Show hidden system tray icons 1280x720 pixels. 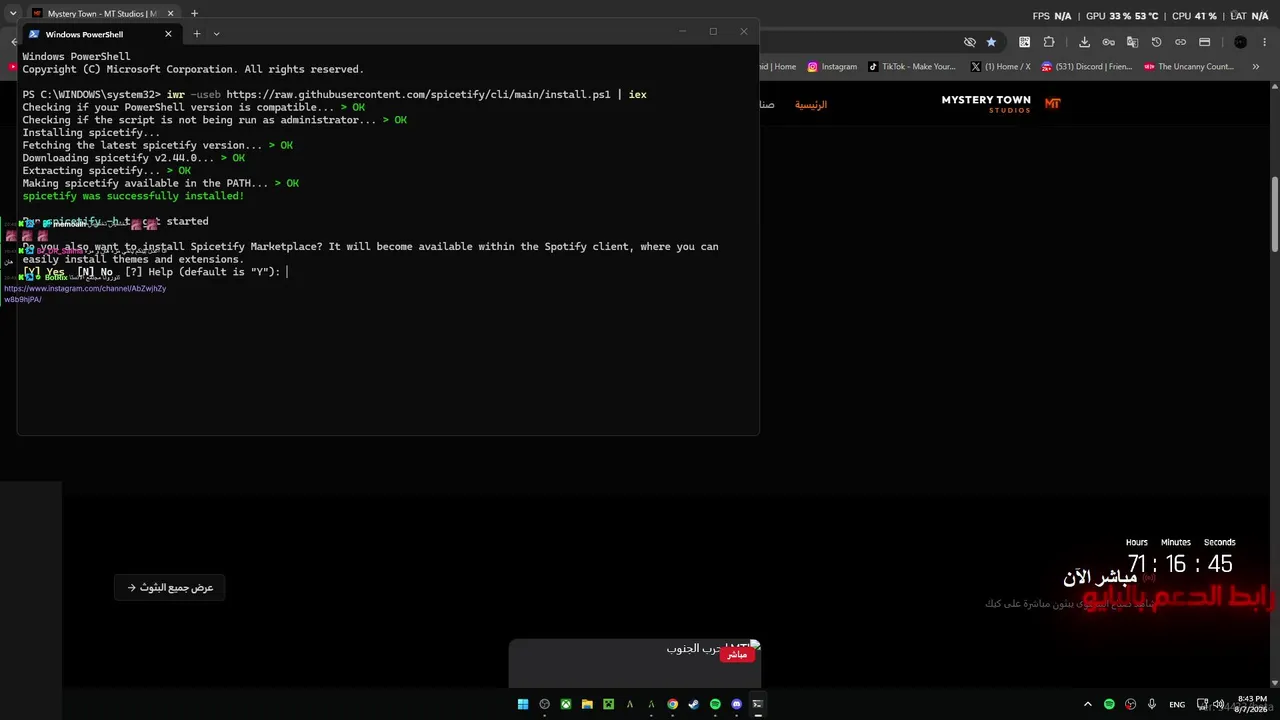(x=1088, y=704)
